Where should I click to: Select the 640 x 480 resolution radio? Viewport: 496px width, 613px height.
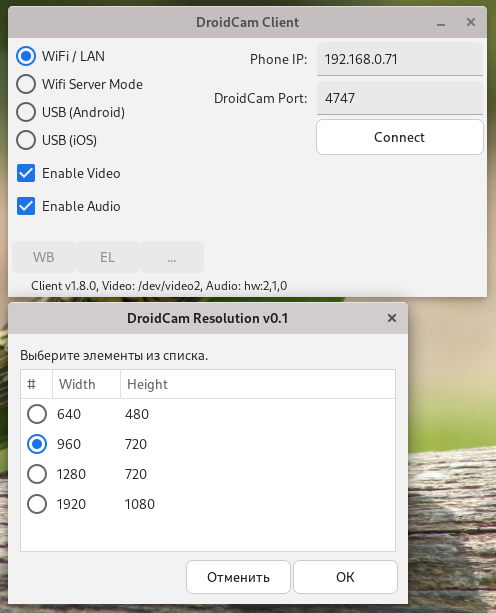37,414
